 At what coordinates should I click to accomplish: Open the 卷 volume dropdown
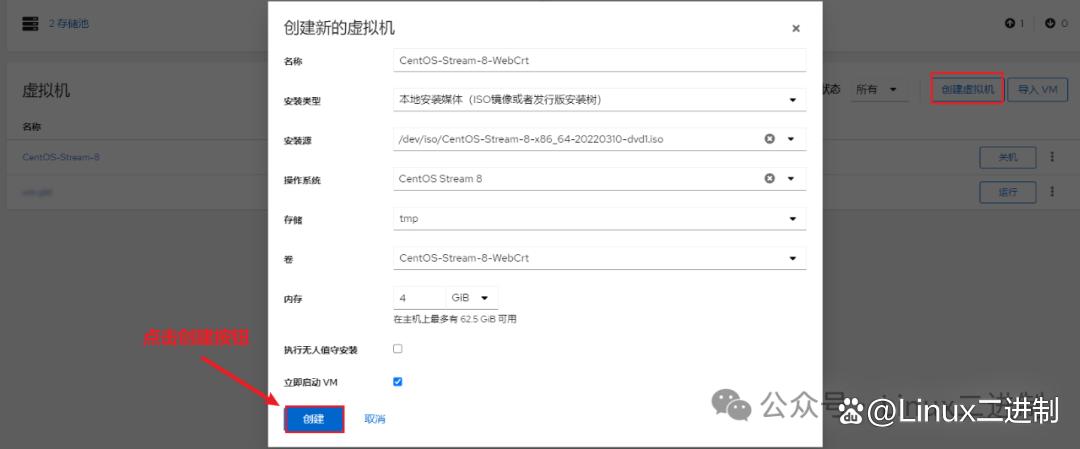(599, 258)
